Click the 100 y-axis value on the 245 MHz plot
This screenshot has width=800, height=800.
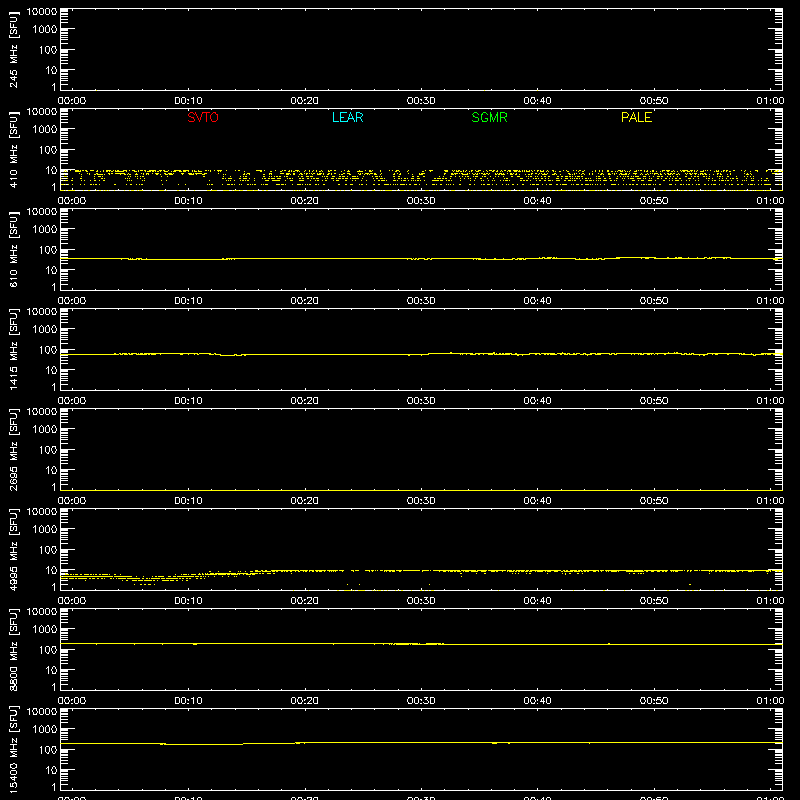(48, 50)
